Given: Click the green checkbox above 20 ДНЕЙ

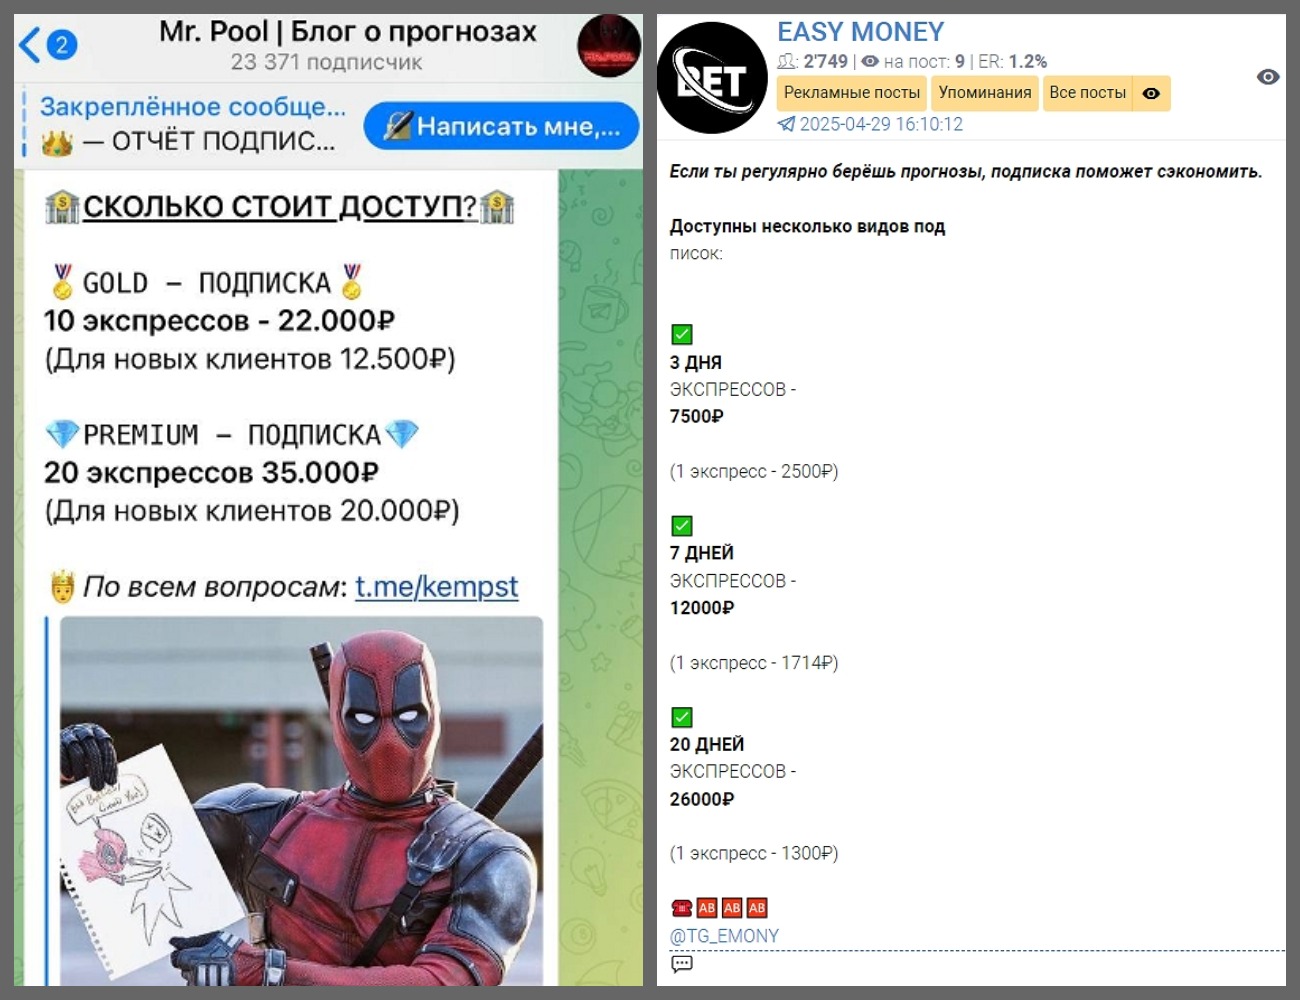Looking at the screenshot, I should coord(682,717).
